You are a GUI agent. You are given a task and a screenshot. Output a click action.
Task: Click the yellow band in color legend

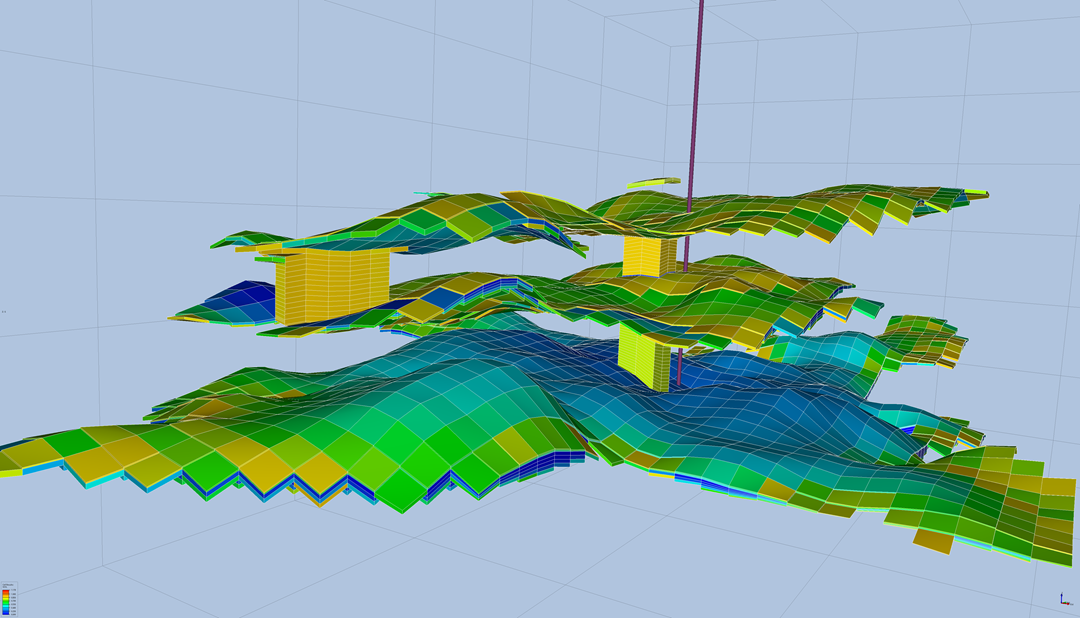tap(6, 598)
